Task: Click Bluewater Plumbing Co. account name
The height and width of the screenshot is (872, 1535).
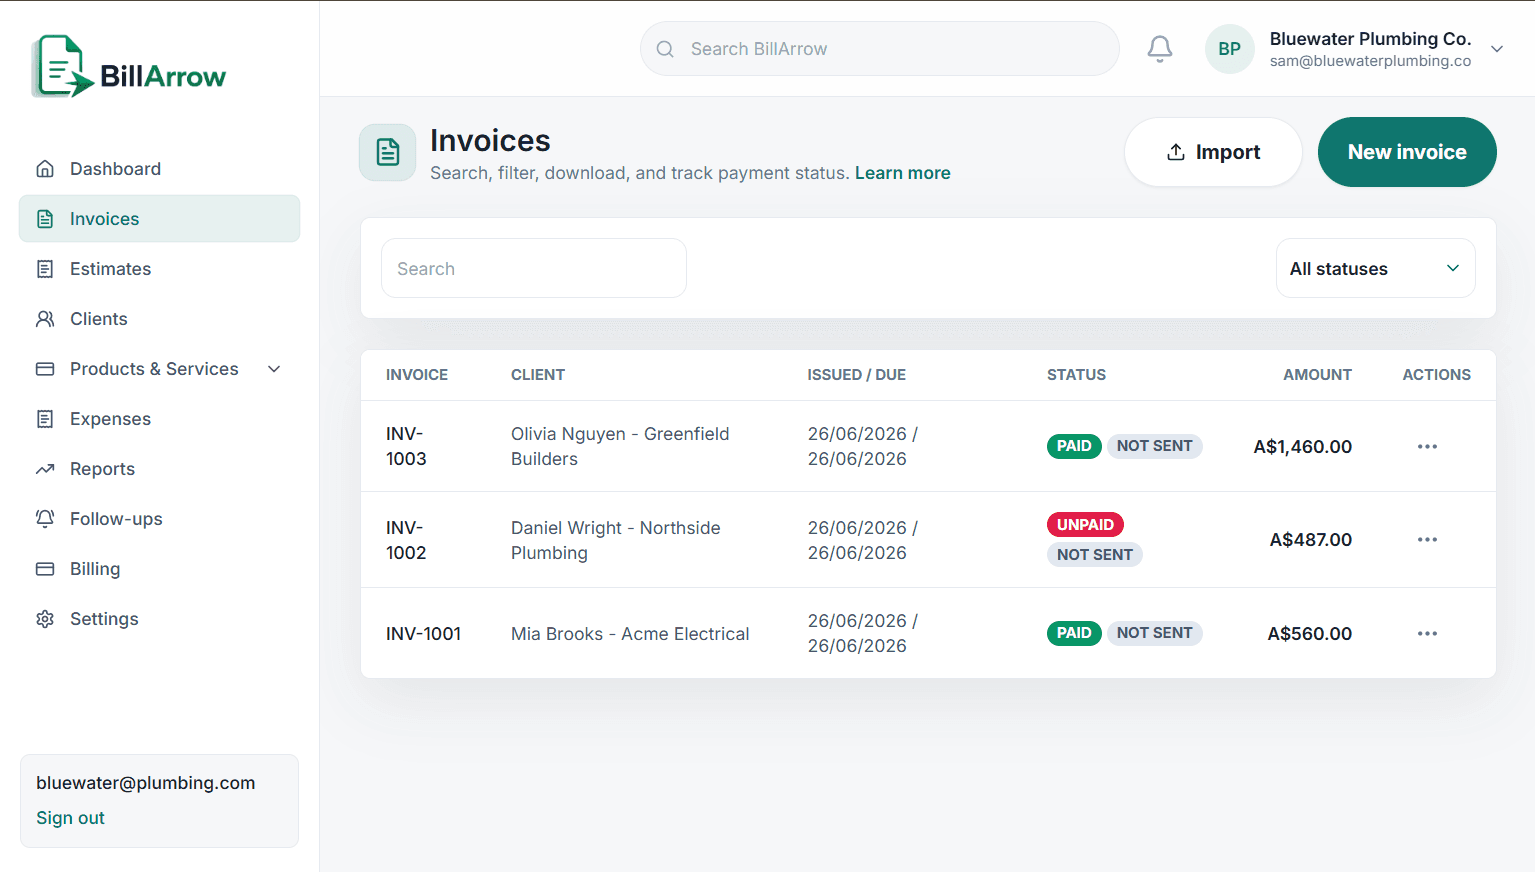Action: [1370, 39]
